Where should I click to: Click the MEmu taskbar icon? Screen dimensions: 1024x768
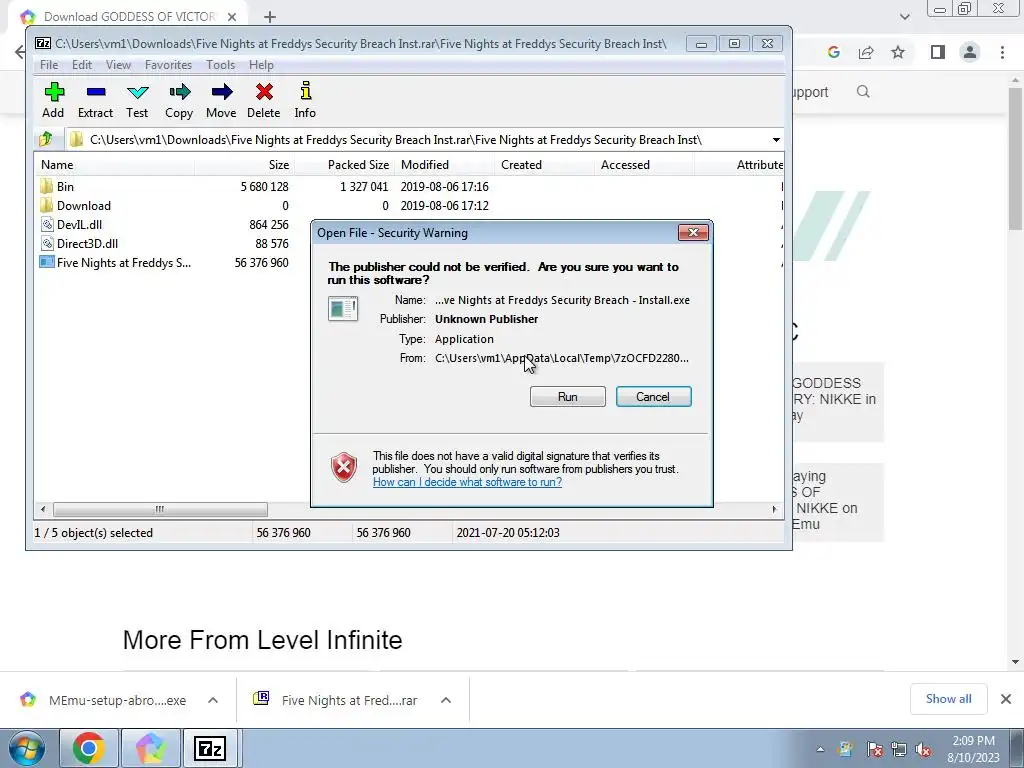(150, 748)
